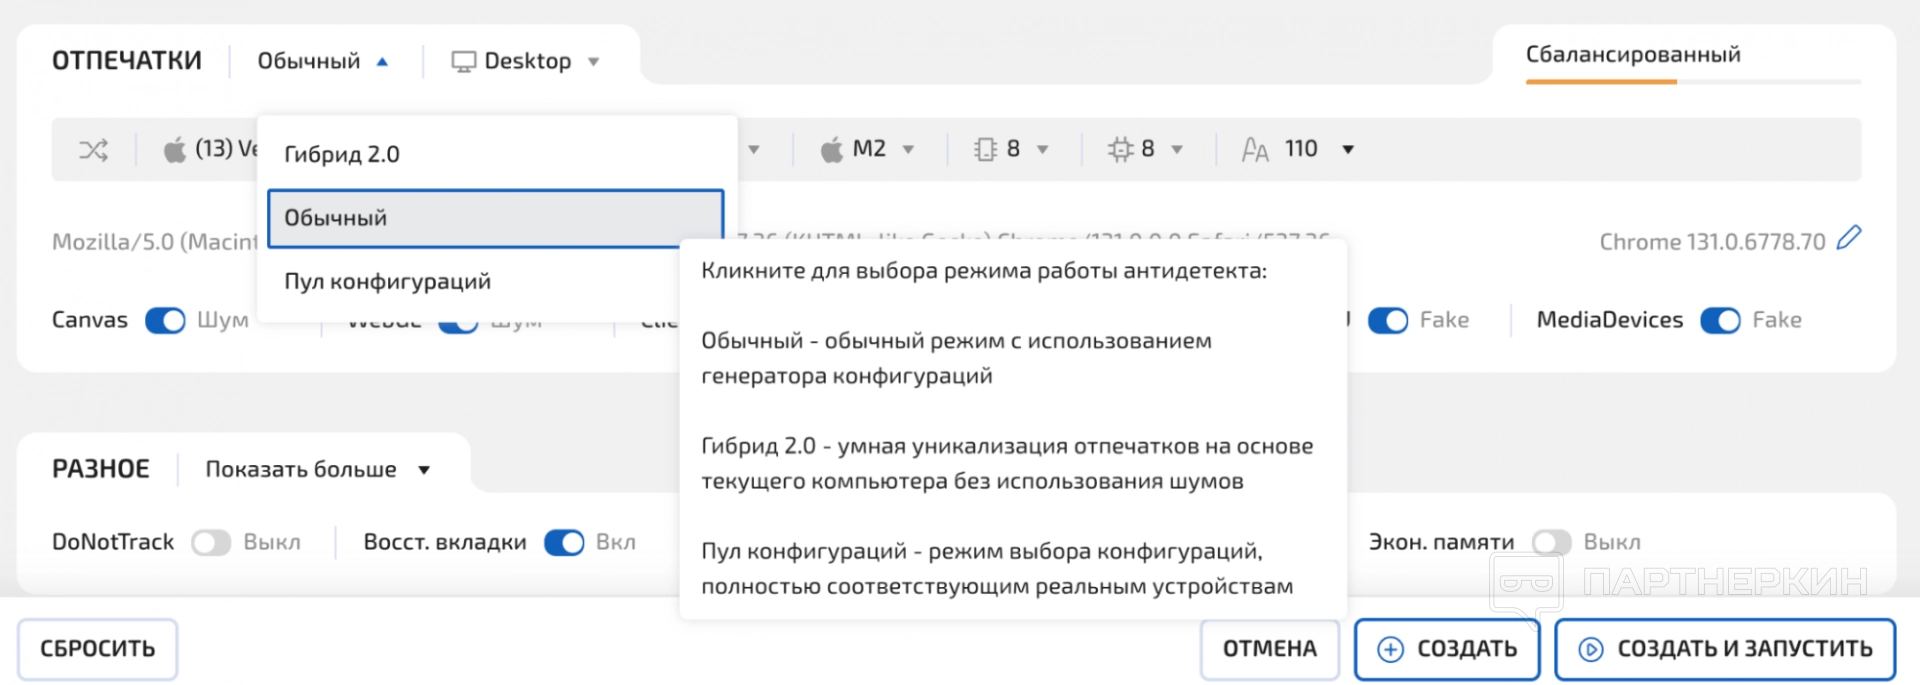Switch to the Сбалансированный tab
This screenshot has width=1920, height=685.
click(1632, 55)
